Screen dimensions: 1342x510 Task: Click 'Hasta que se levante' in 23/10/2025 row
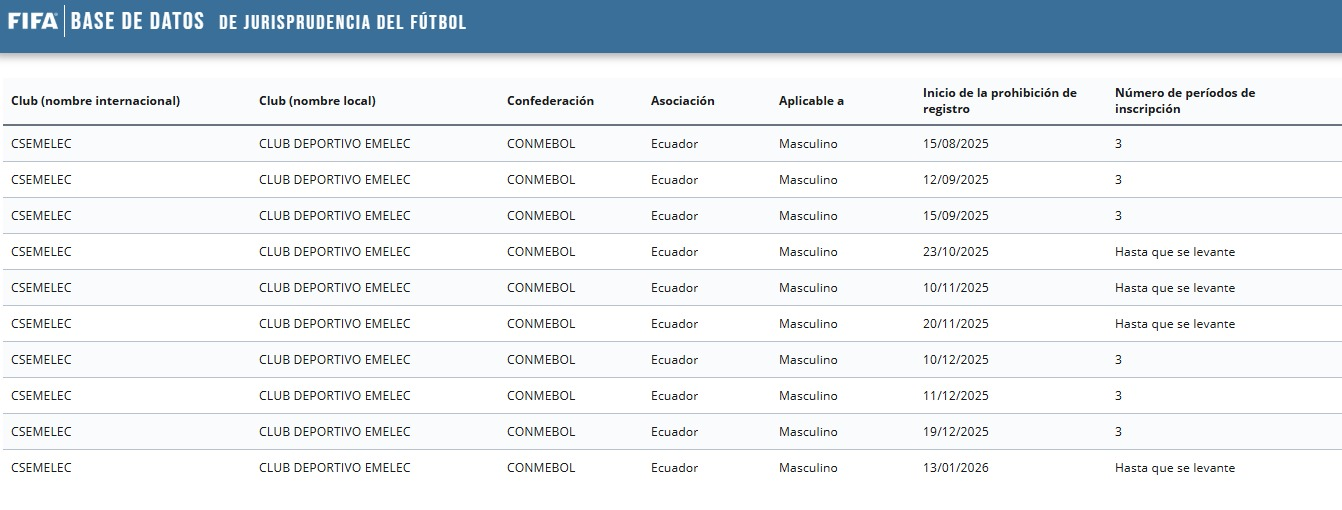[x=1174, y=252]
